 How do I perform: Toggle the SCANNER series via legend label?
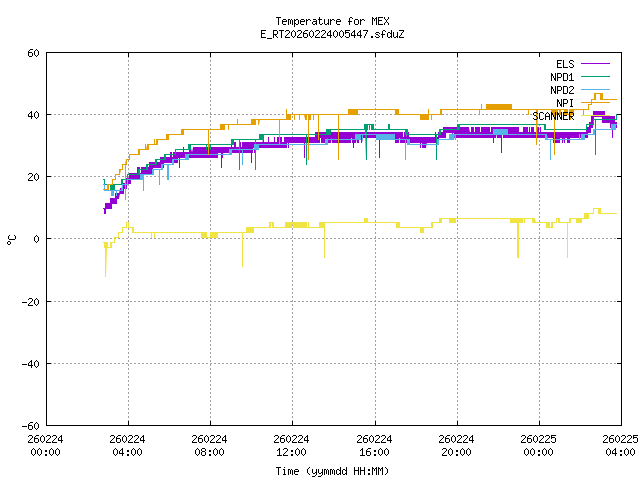(553, 116)
